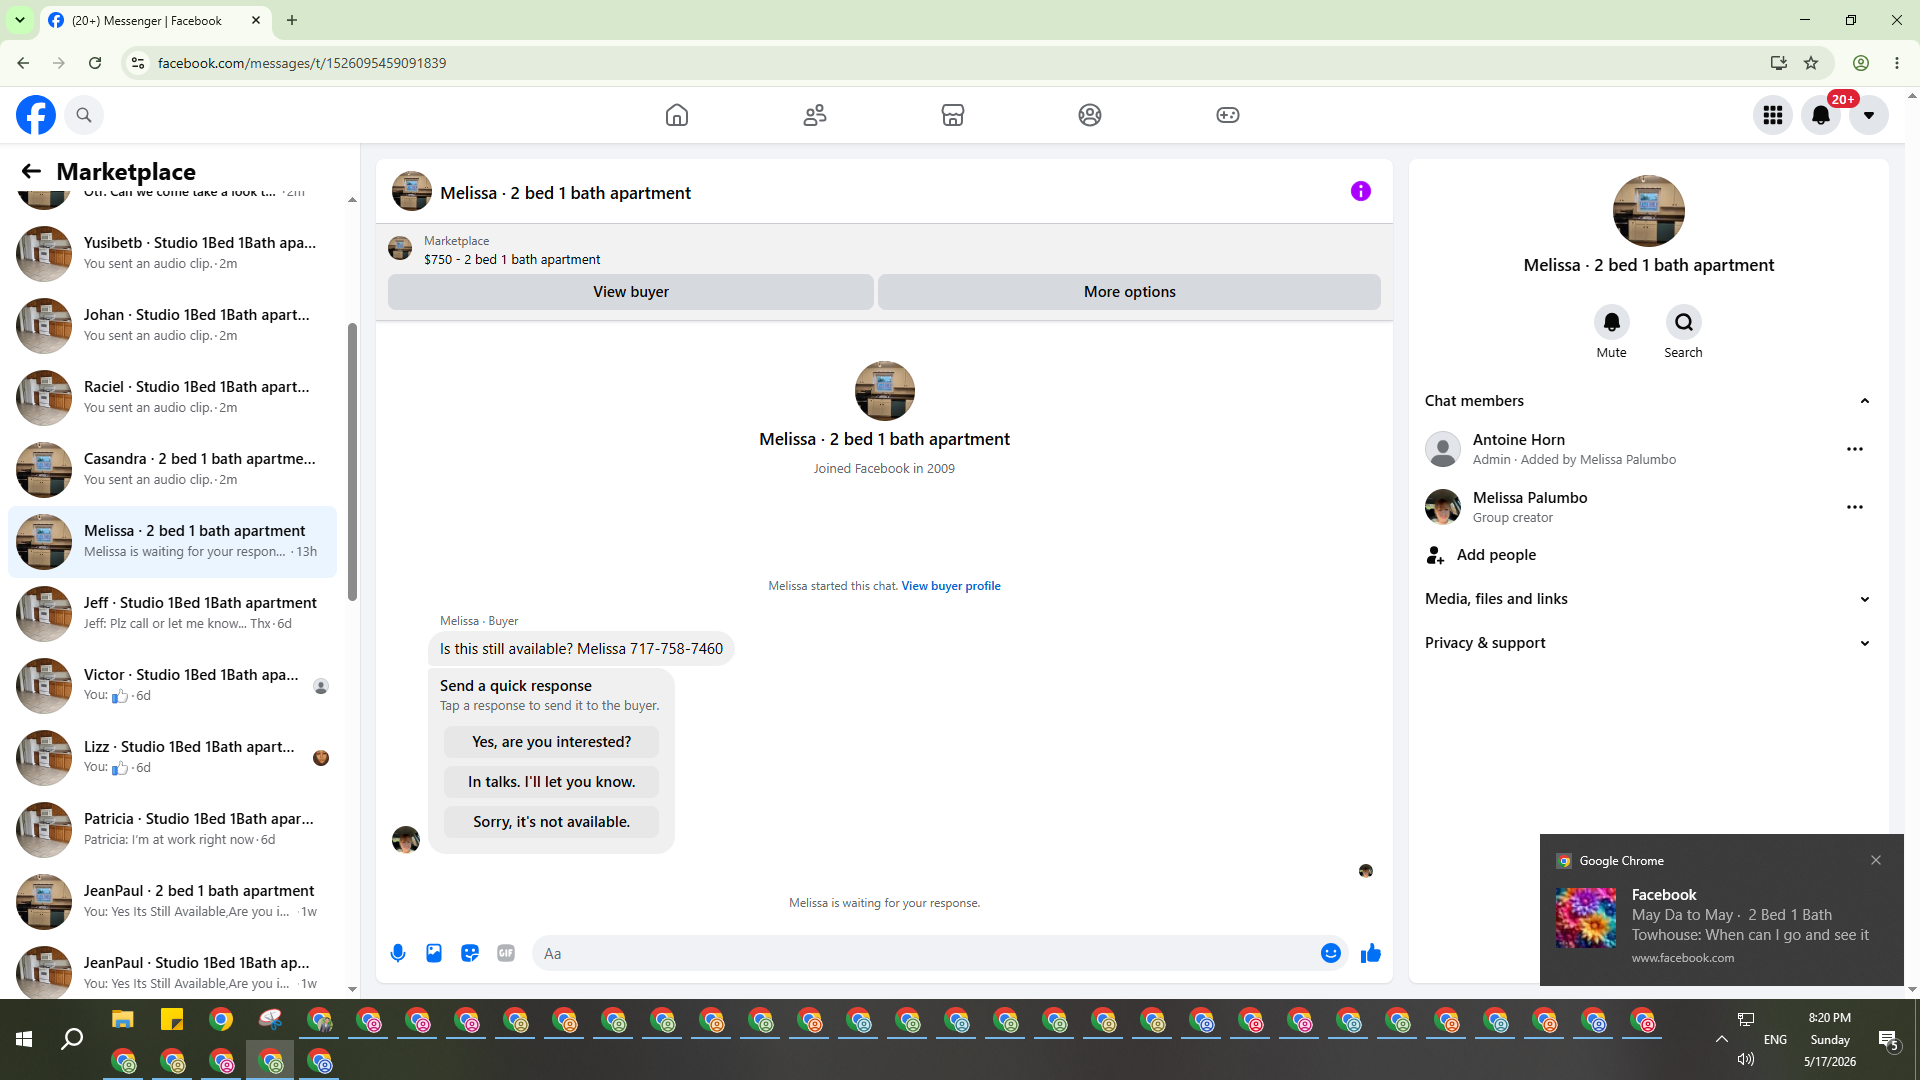The height and width of the screenshot is (1080, 1920).
Task: Send quick response 'Yes, are you interested?'
Action: (552, 742)
